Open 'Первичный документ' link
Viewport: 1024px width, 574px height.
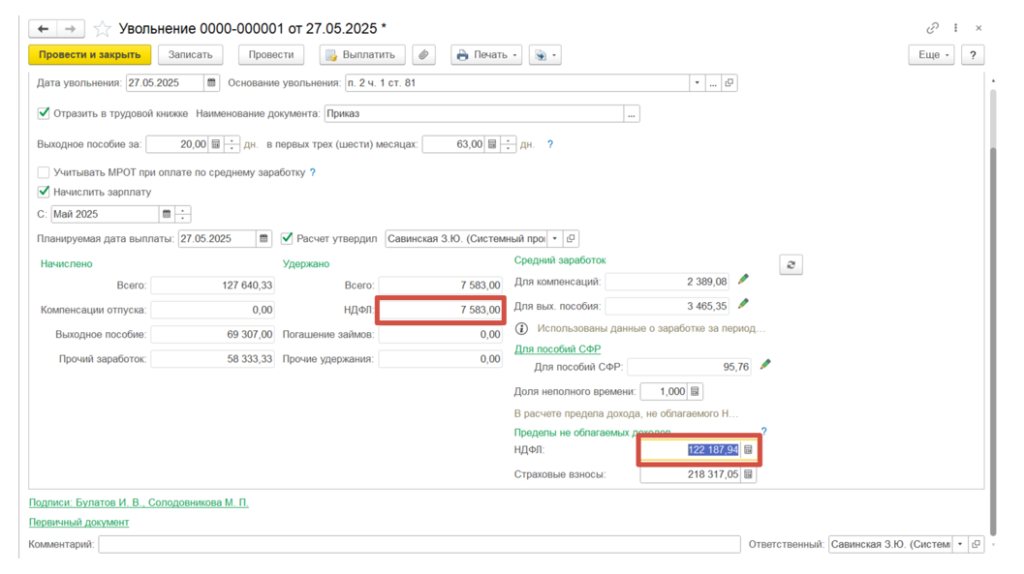79,522
